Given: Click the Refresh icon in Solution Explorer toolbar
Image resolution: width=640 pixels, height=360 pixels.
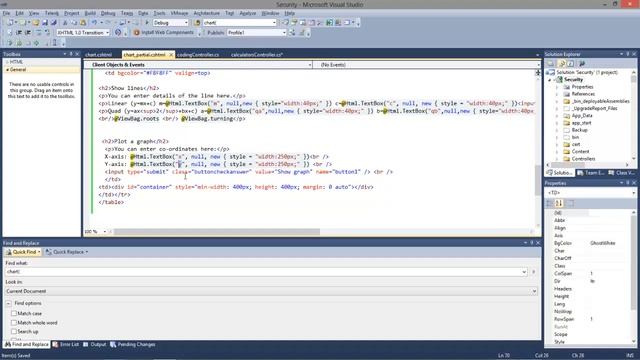Looking at the screenshot, I should (x=571, y=64).
